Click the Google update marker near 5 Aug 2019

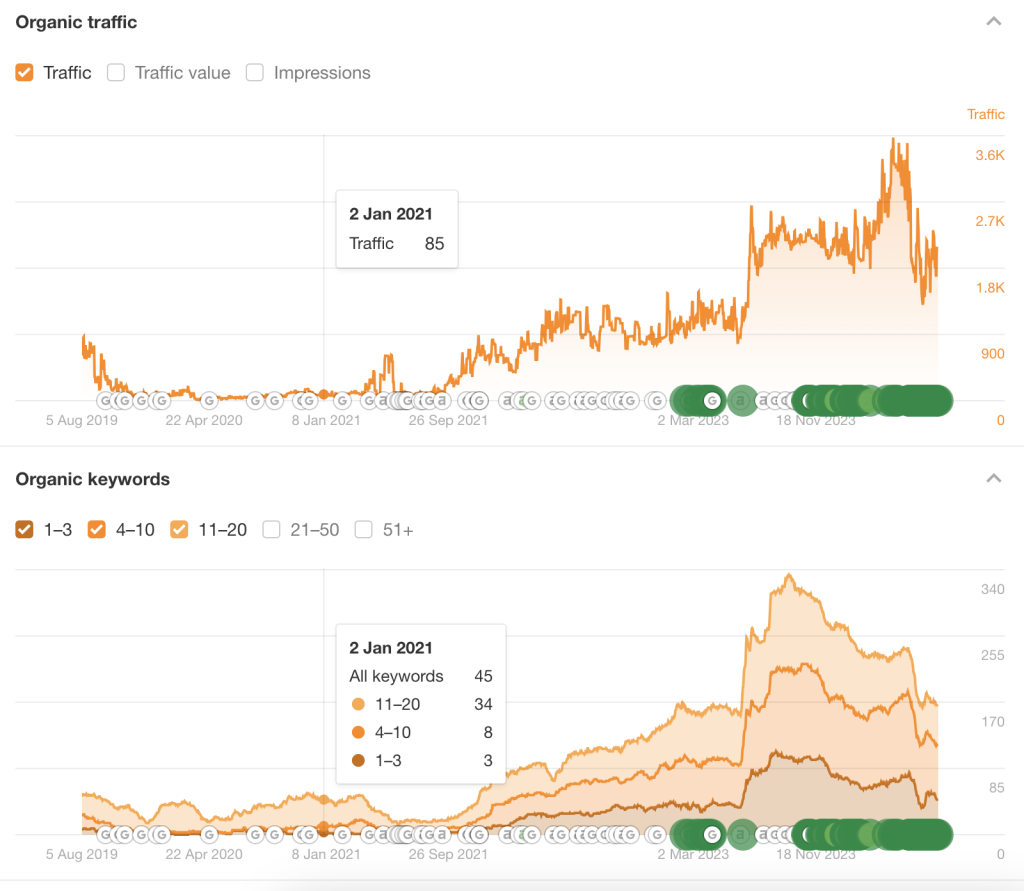point(105,400)
